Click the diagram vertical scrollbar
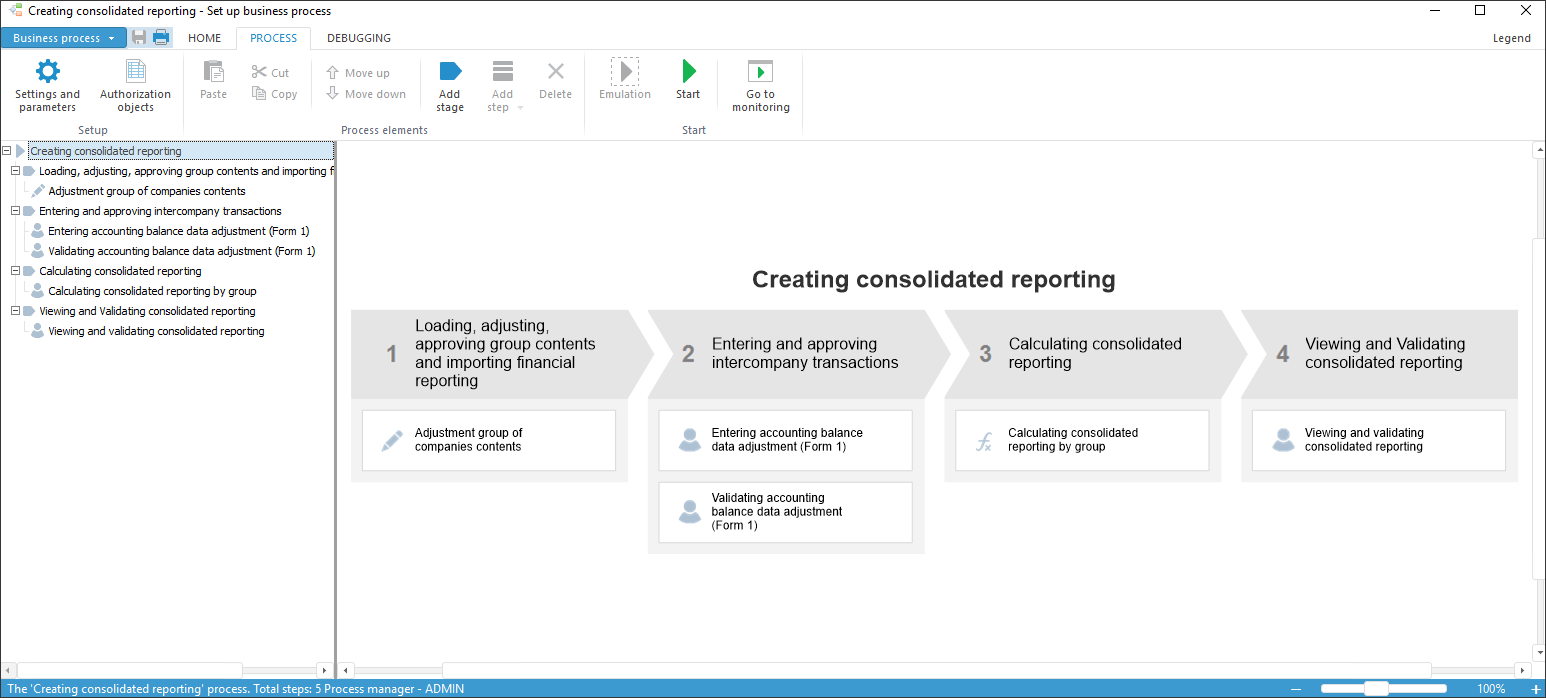The width and height of the screenshot is (1546, 698). 1539,408
